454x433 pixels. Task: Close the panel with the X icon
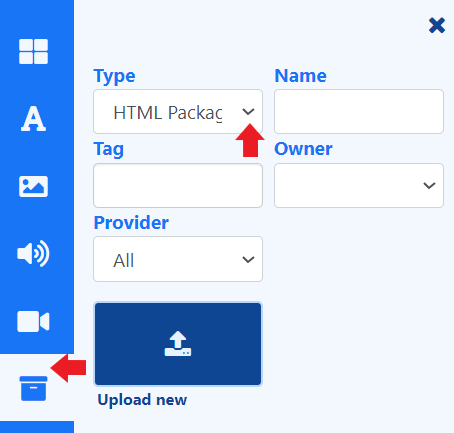click(437, 25)
